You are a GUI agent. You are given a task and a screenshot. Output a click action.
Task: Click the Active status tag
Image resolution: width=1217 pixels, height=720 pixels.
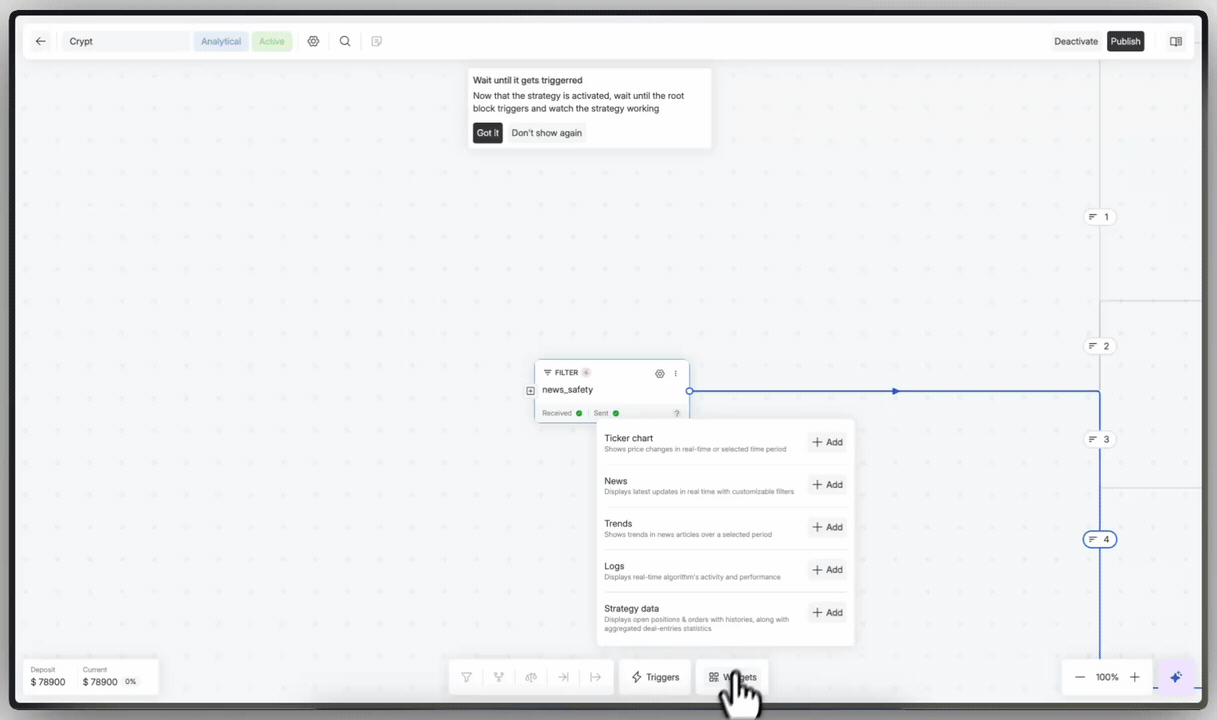[x=272, y=41]
